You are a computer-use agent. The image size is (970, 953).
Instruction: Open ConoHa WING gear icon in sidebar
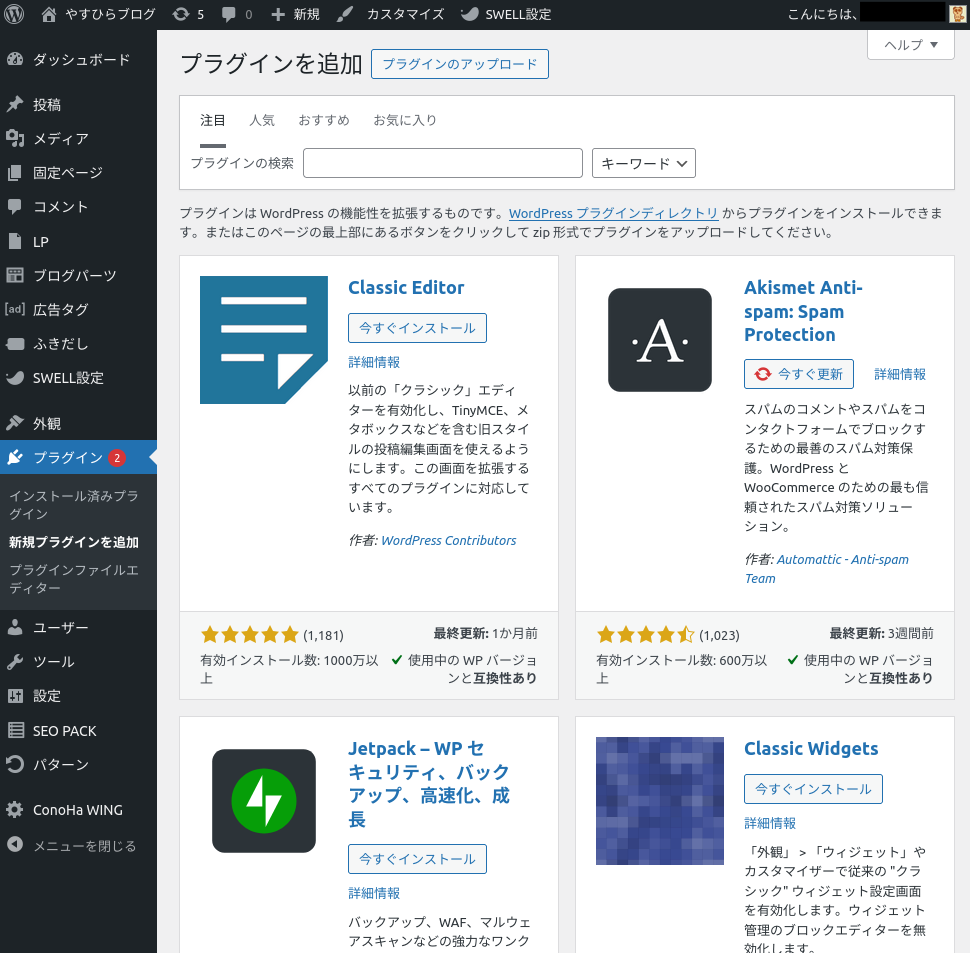pyautogui.click(x=15, y=810)
